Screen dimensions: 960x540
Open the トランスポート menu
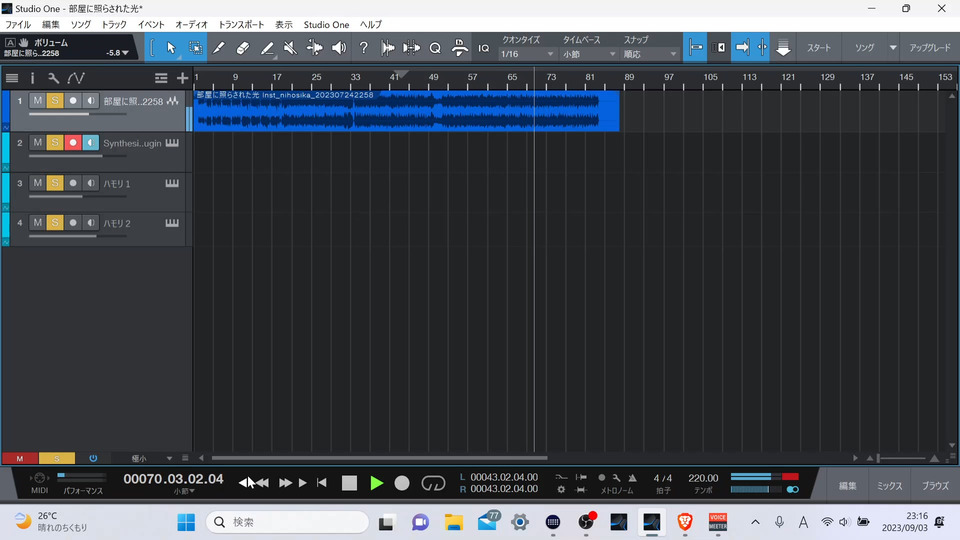tap(241, 24)
